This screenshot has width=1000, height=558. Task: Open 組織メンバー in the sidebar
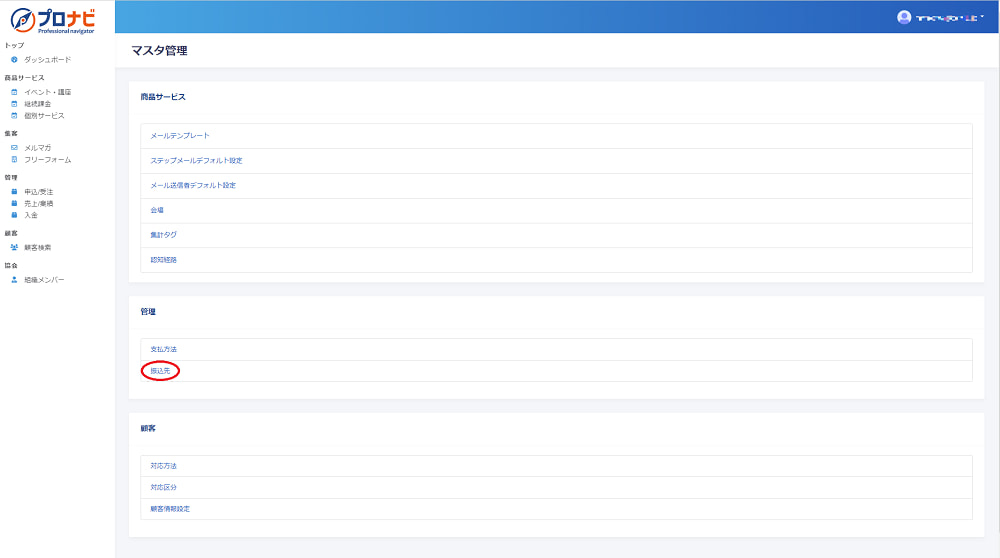(x=44, y=279)
